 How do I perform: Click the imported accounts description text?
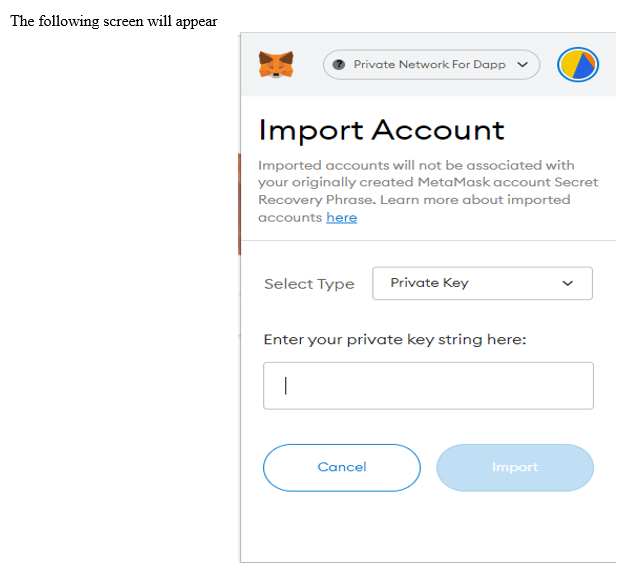point(428,191)
